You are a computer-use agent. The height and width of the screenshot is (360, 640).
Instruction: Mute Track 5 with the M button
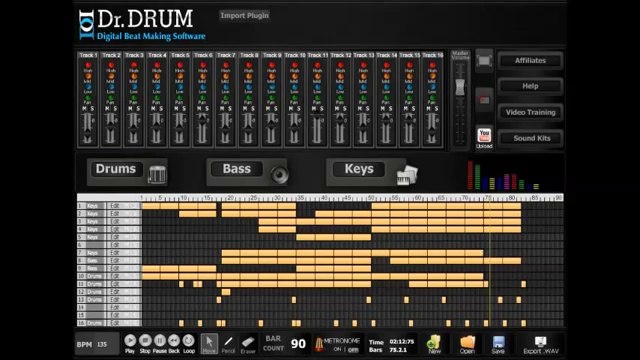coord(176,109)
